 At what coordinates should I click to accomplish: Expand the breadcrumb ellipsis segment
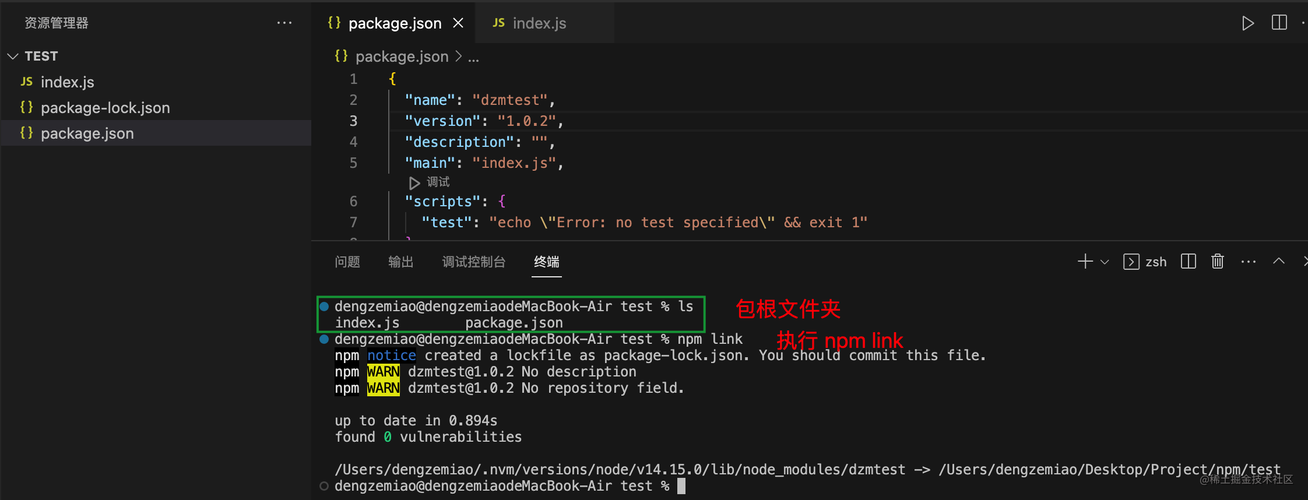tap(474, 57)
